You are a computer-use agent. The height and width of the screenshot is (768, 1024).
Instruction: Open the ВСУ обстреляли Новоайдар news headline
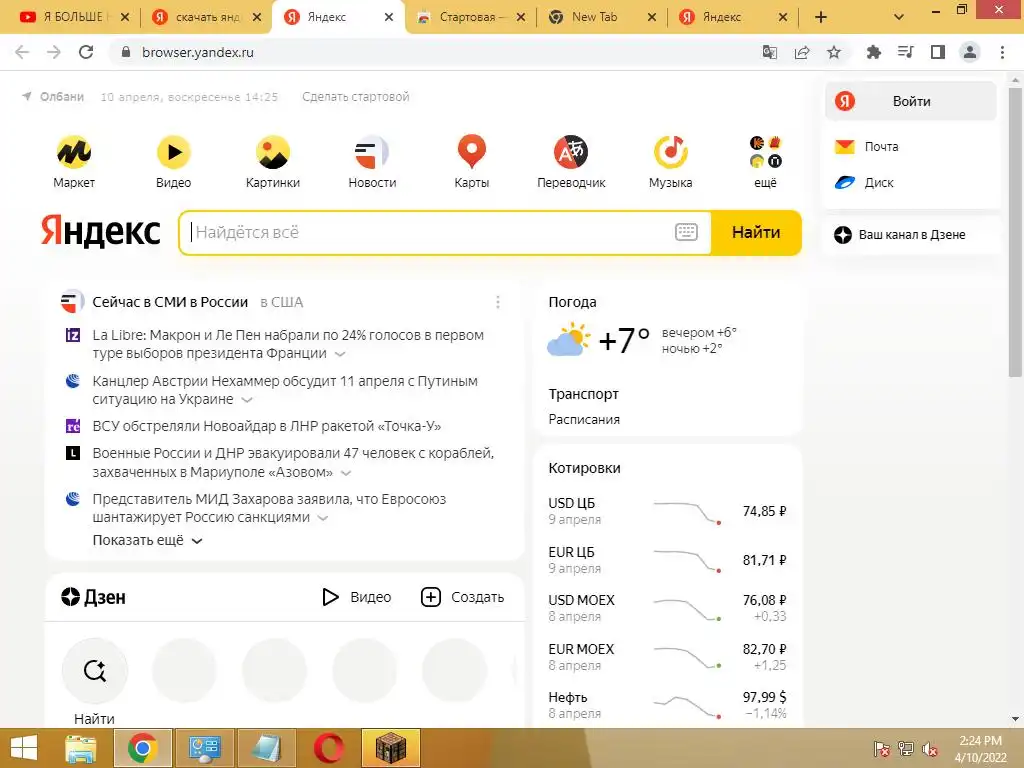266,426
